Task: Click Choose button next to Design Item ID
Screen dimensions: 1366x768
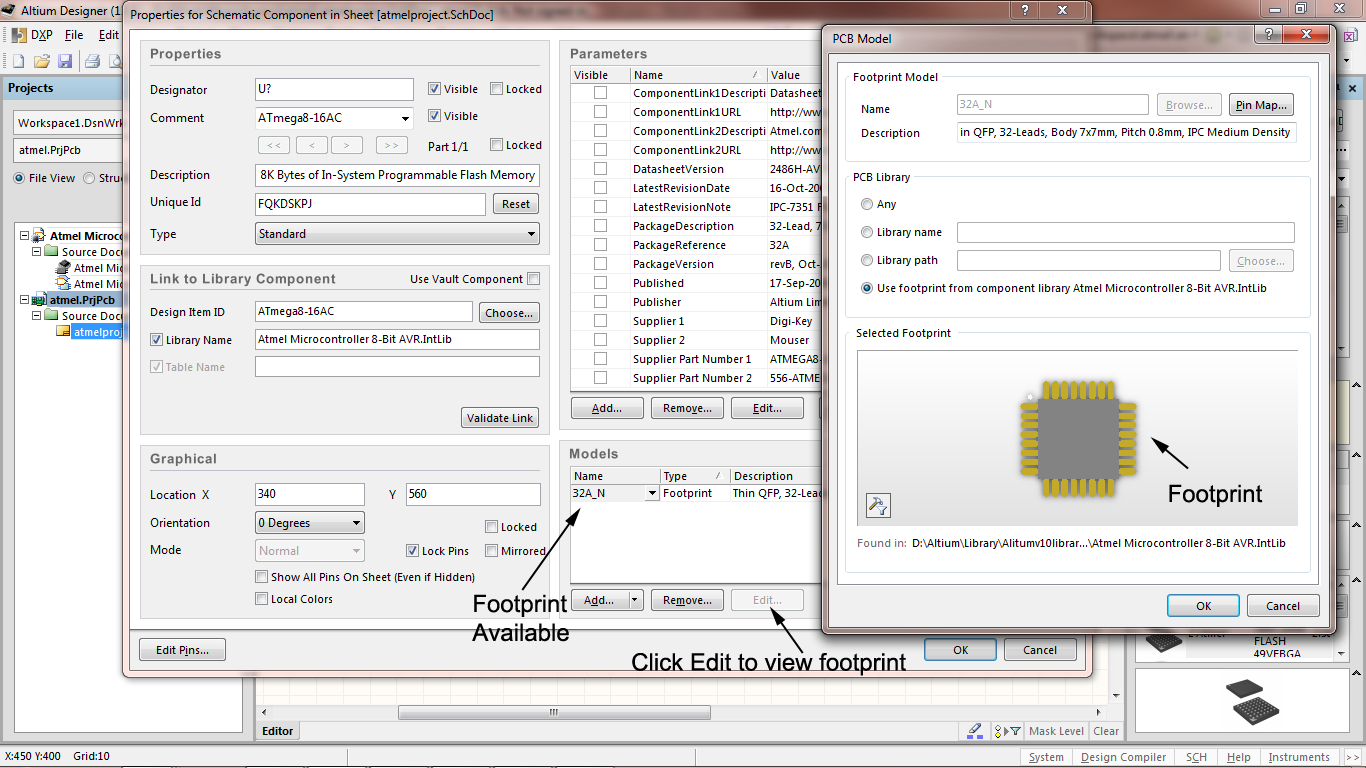Action: [x=509, y=313]
